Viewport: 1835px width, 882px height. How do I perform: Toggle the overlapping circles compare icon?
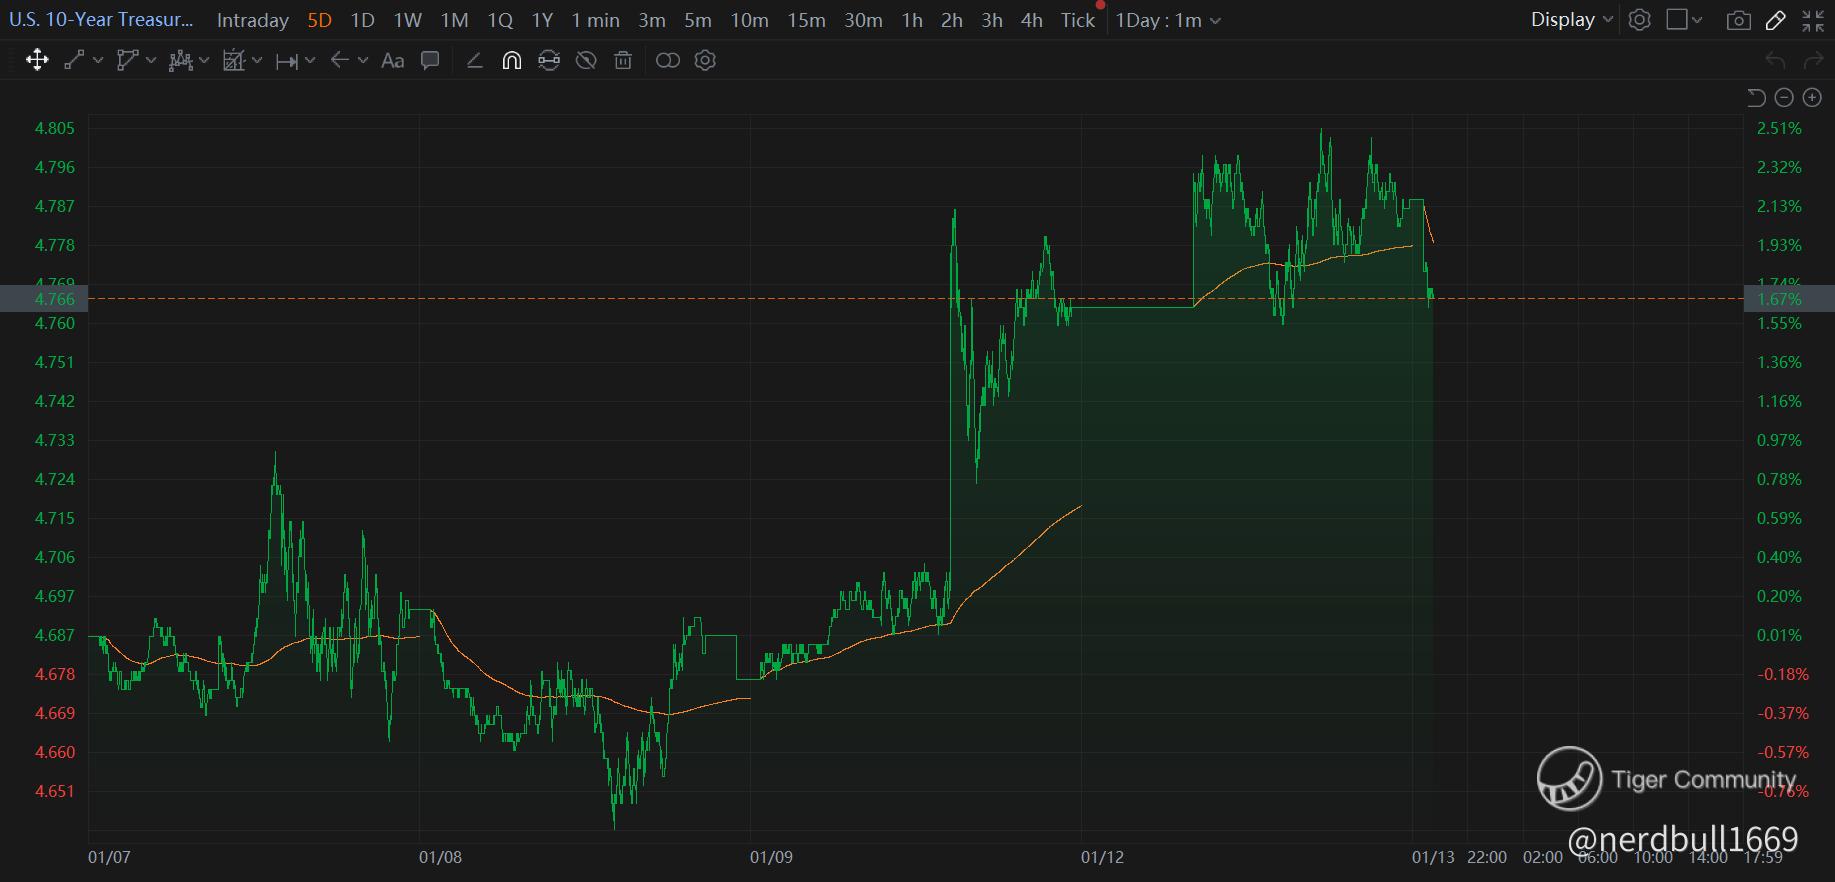click(x=667, y=61)
